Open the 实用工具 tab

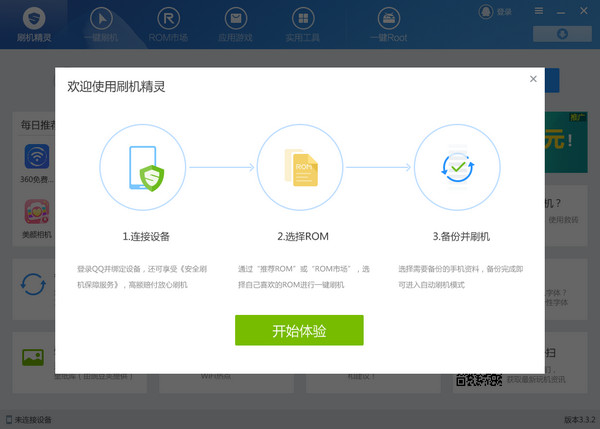(303, 25)
